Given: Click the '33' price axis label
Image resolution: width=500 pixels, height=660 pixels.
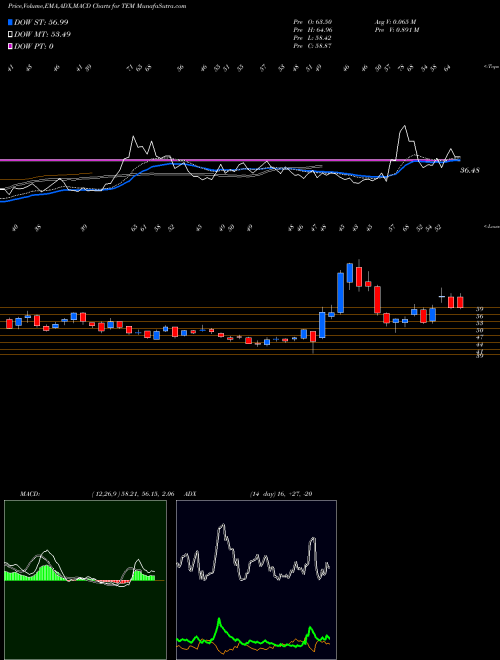Looking at the screenshot, I should 479,323.
